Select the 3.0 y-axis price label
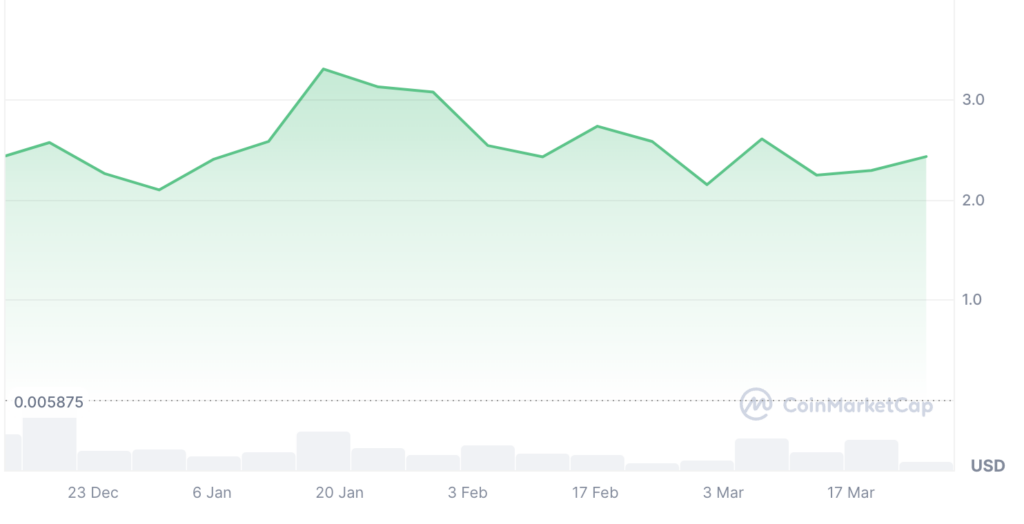 (973, 100)
